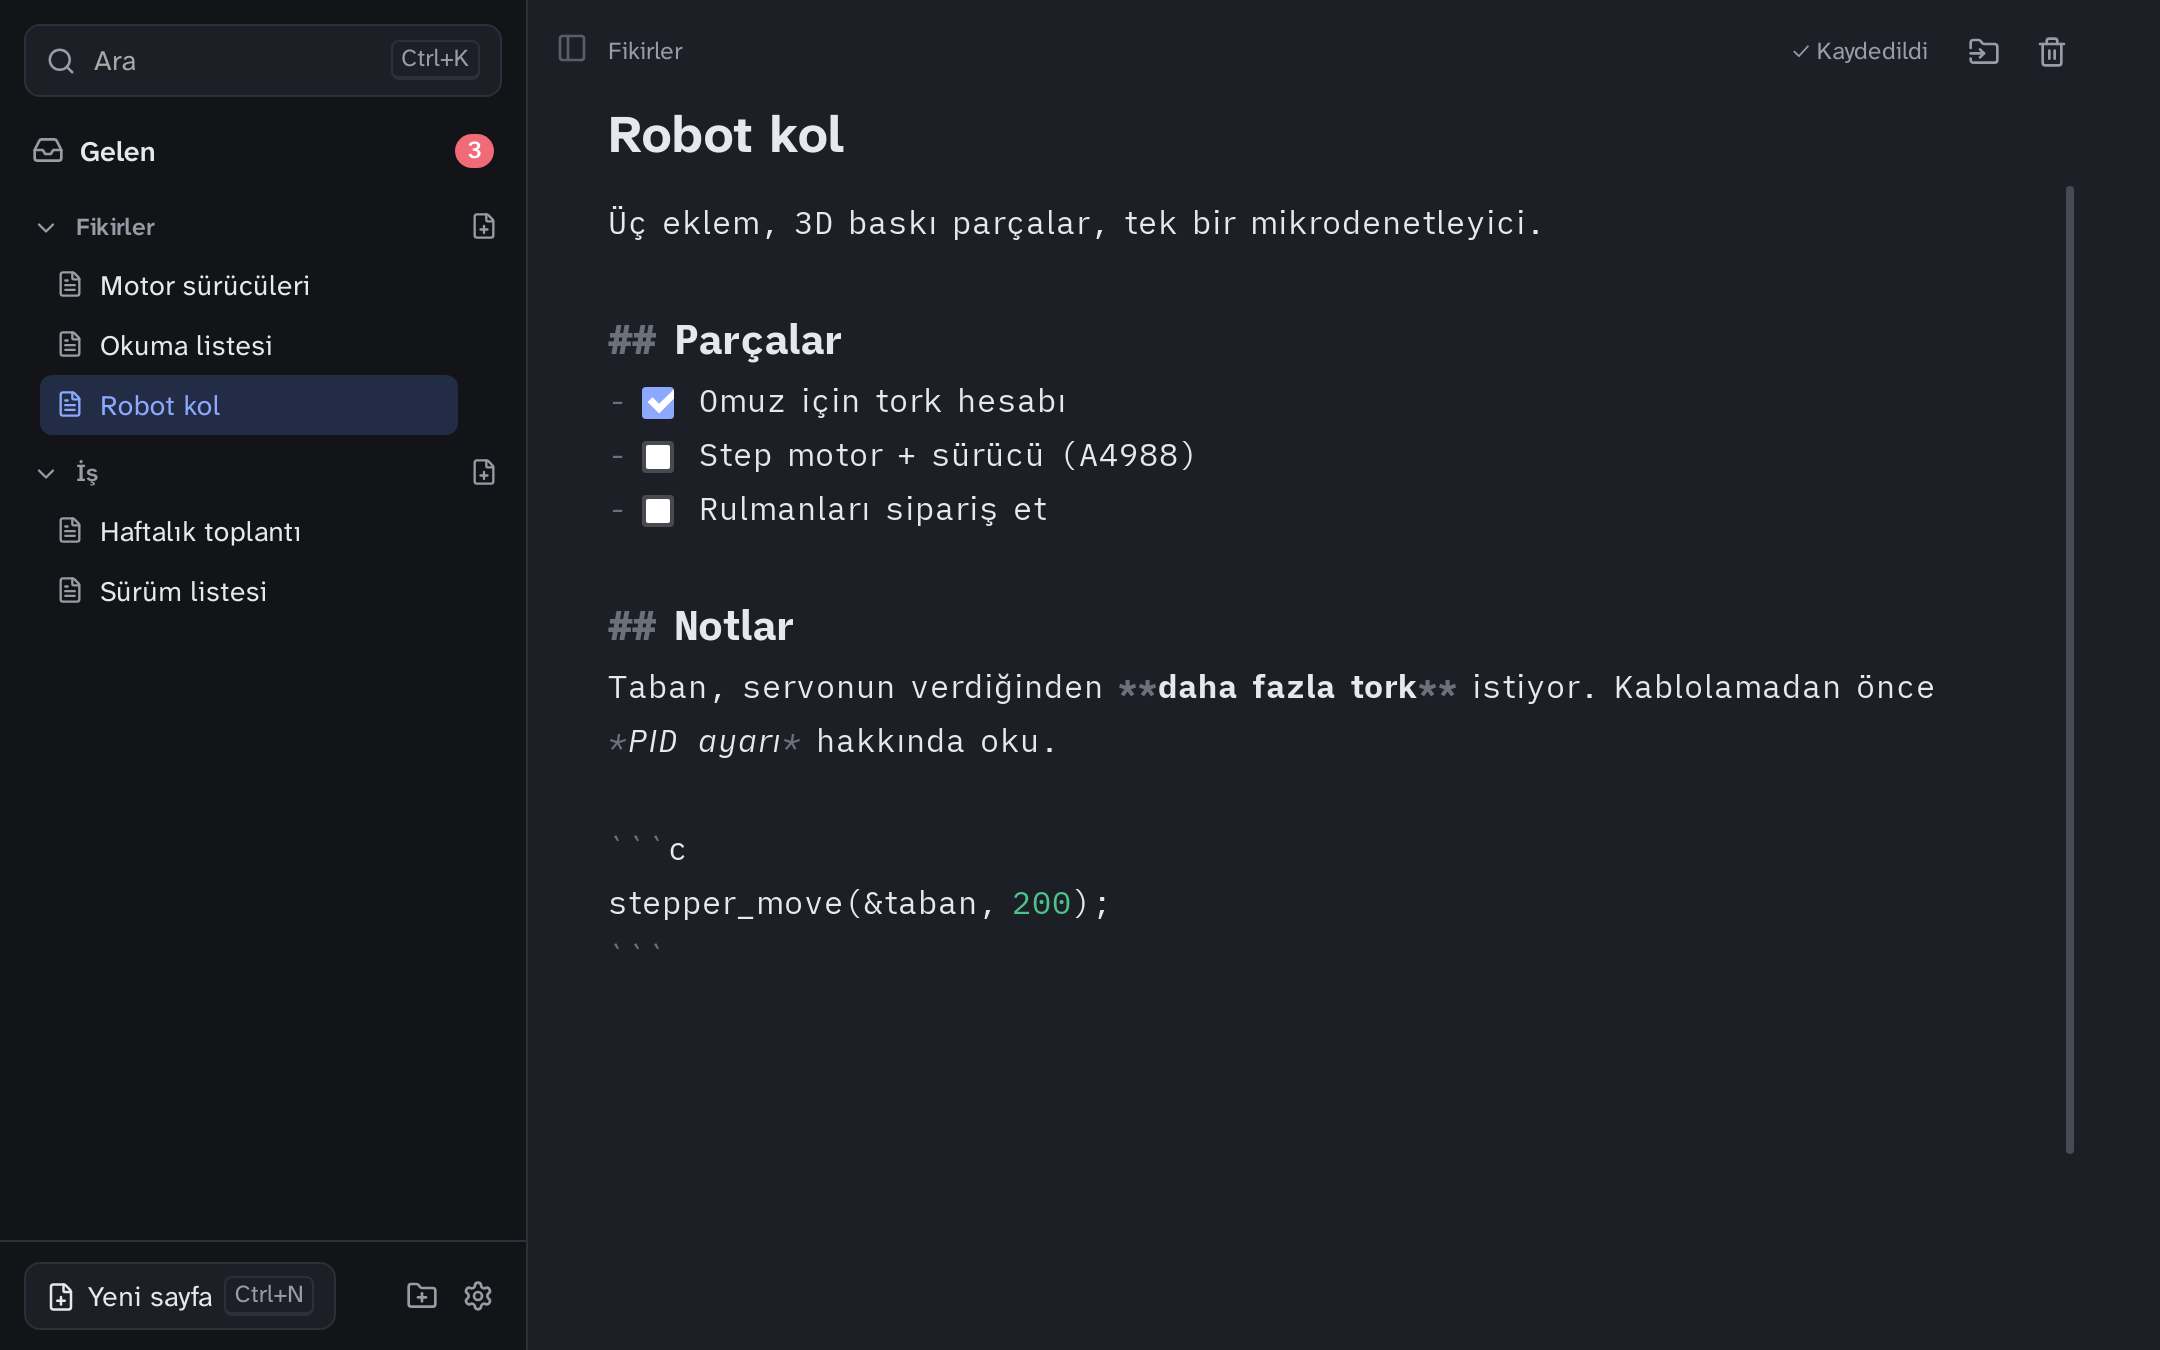Image resolution: width=2160 pixels, height=1350 pixels.
Task: Click the Yeni sayfa button
Action: click(x=180, y=1296)
